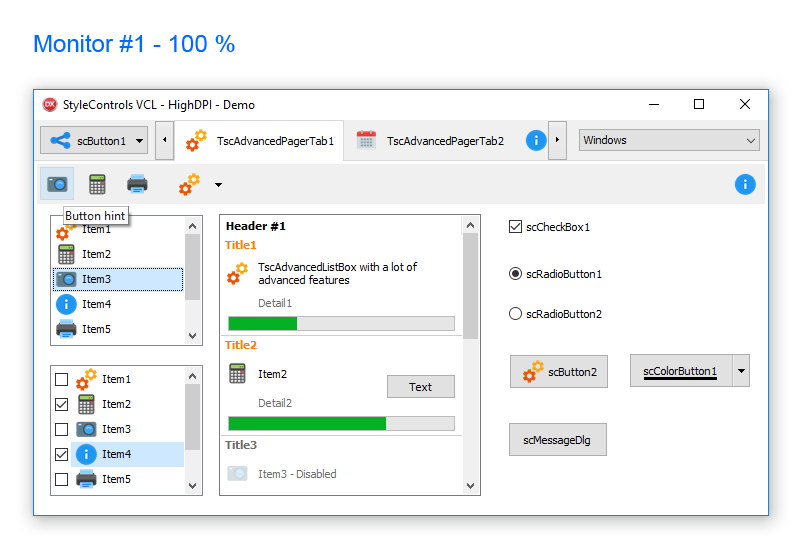
Task: Click the scMessageDlg button
Action: pyautogui.click(x=558, y=440)
